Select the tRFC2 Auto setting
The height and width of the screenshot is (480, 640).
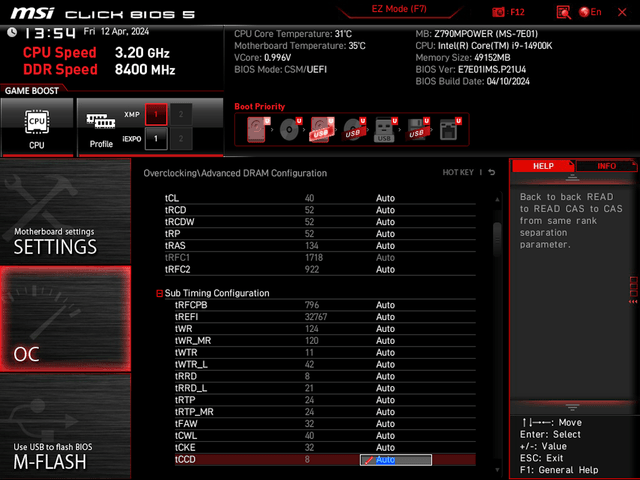(x=385, y=270)
